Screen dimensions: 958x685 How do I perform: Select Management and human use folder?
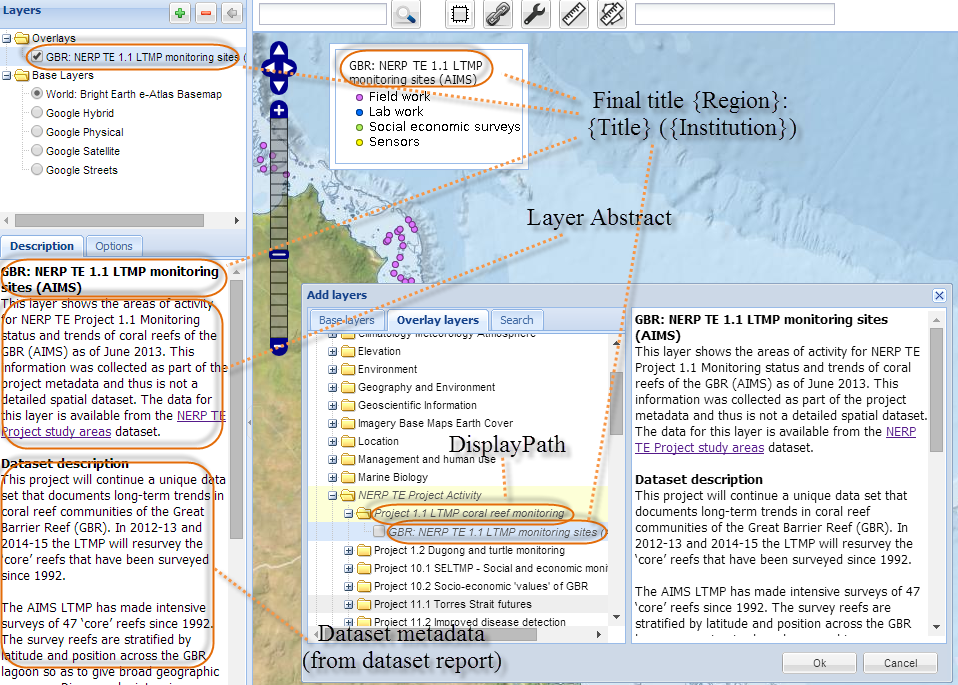coord(426,460)
